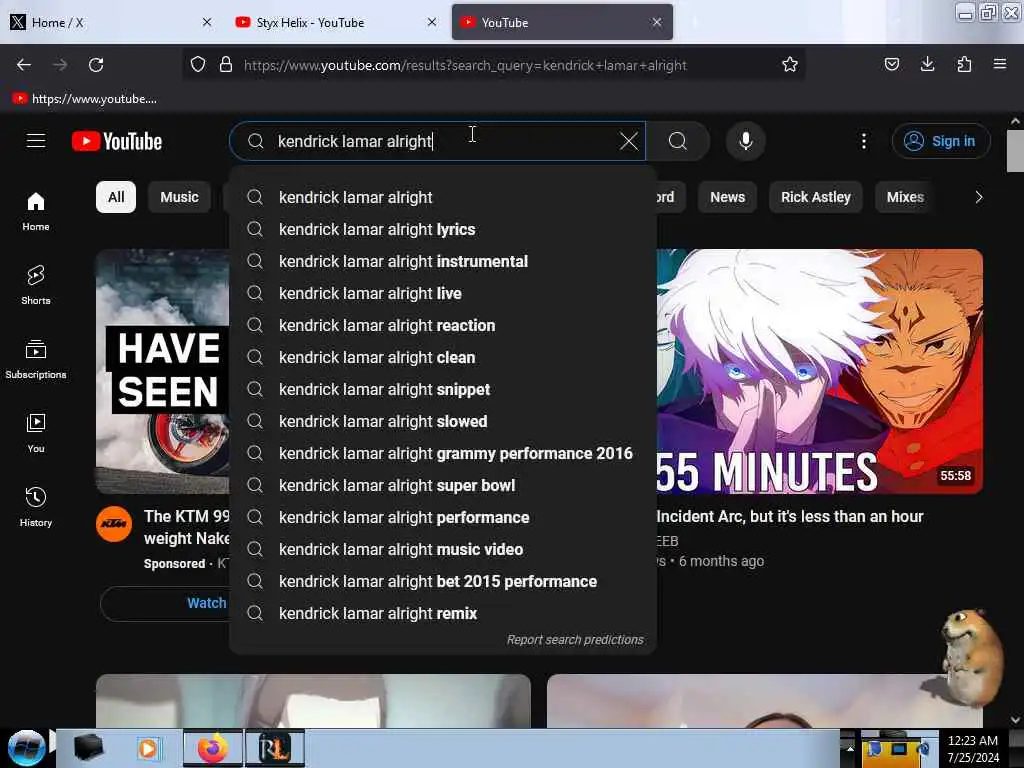Open the youtube.com bookmark in the toolbar

tap(84, 99)
